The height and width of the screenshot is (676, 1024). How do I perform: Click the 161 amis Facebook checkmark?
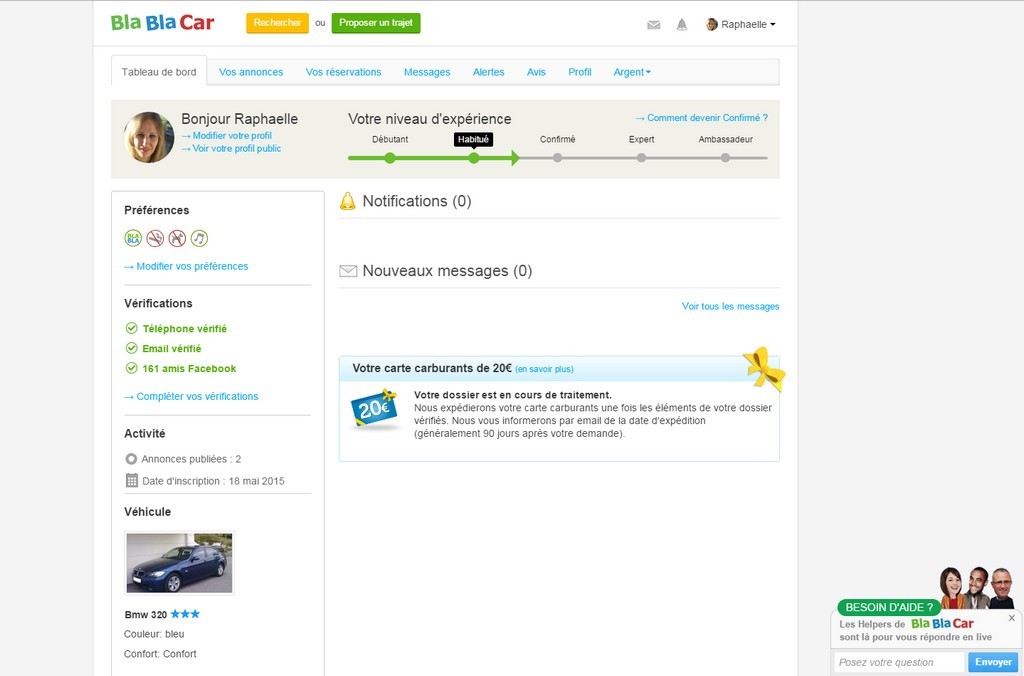coord(131,368)
